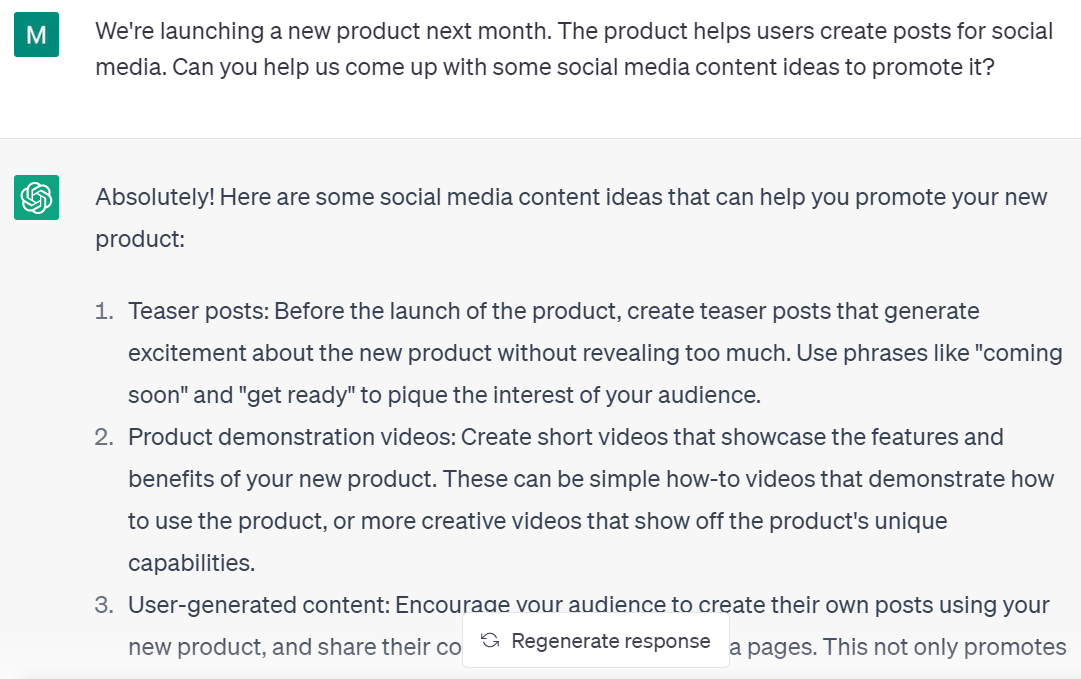
Task: Click list number 2 marker
Action: click(x=104, y=437)
